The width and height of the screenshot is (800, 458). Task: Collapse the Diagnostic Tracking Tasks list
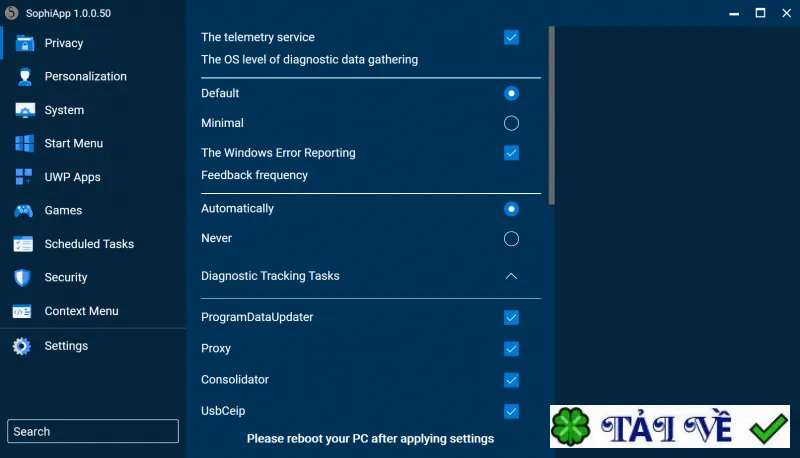pos(511,276)
